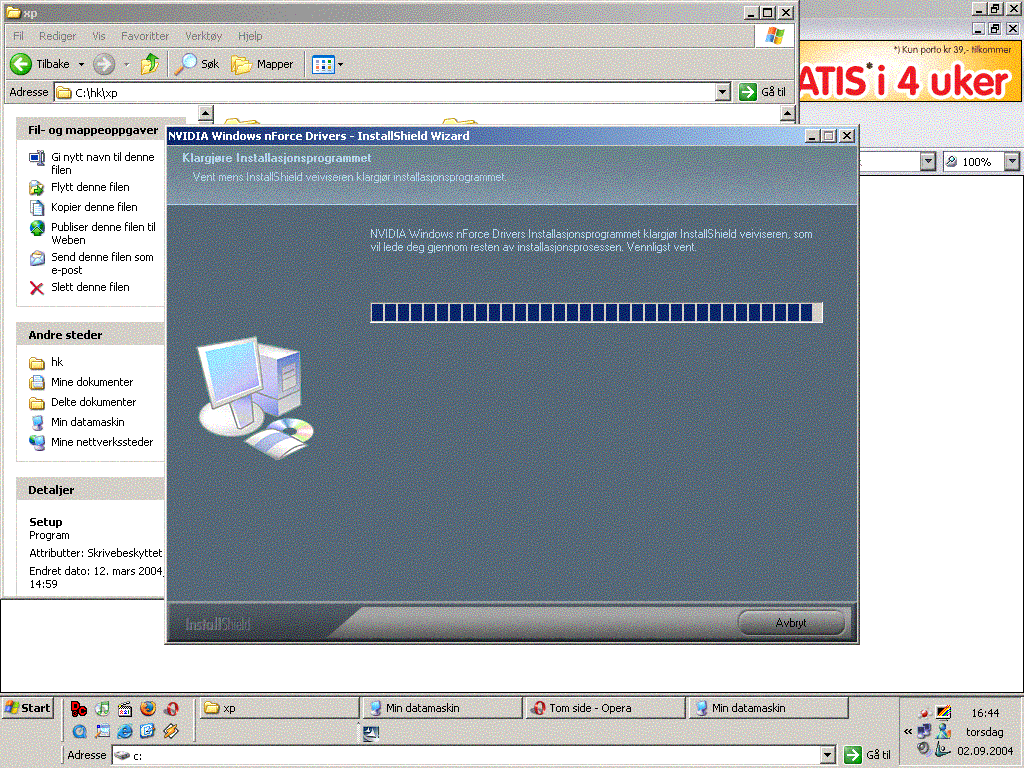Launch Internet Explorer from quick launch
Viewport: 1024px width, 768px height.
click(x=125, y=731)
